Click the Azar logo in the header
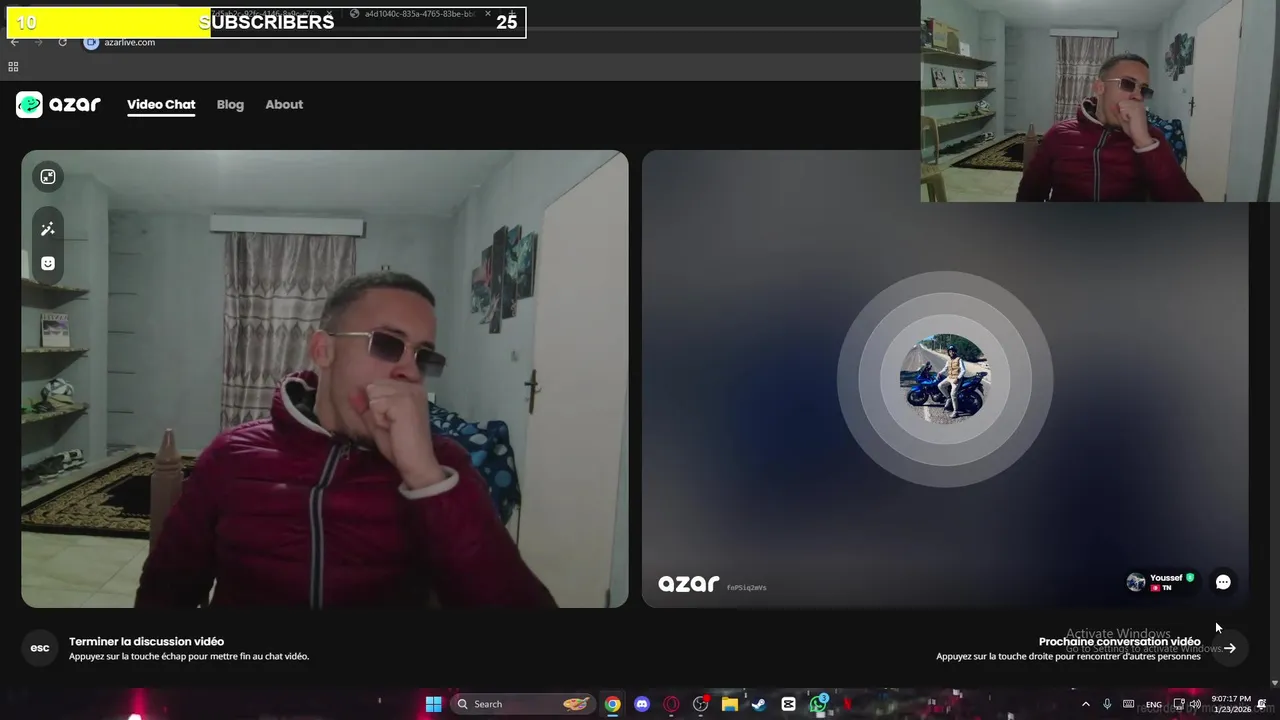1280x720 pixels. (58, 104)
